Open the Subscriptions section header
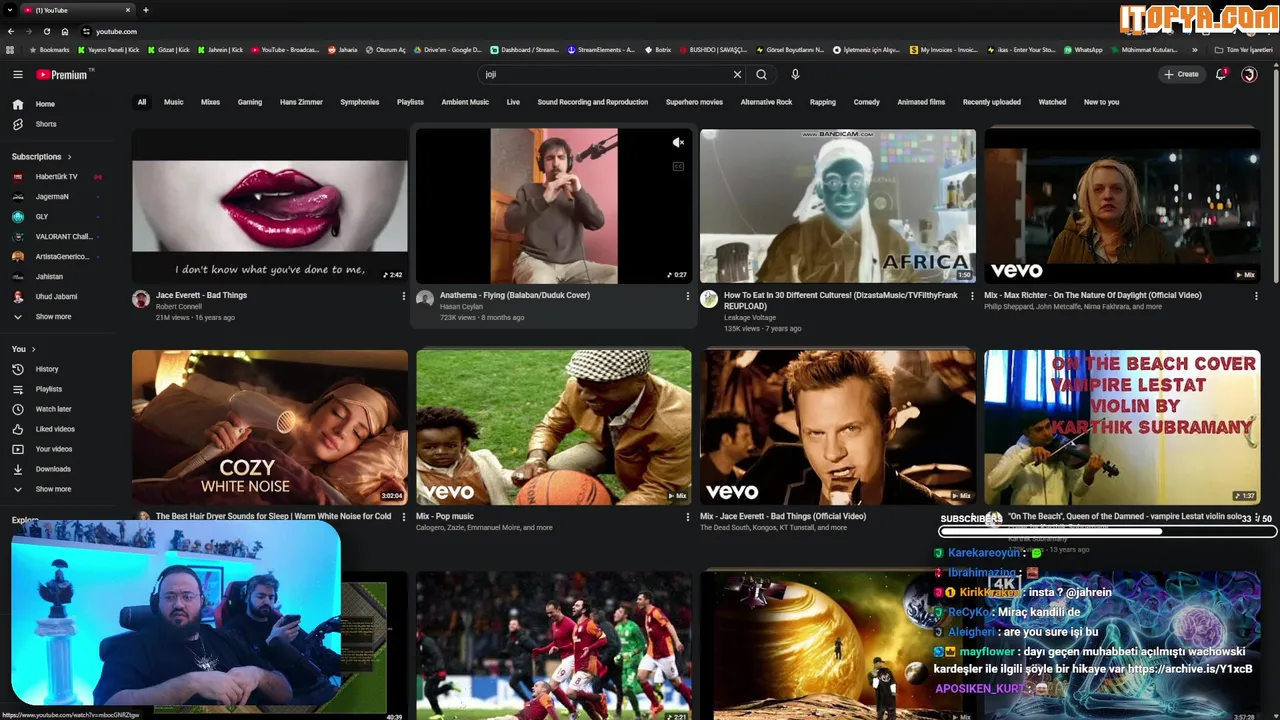This screenshot has width=1280, height=720. 42,157
